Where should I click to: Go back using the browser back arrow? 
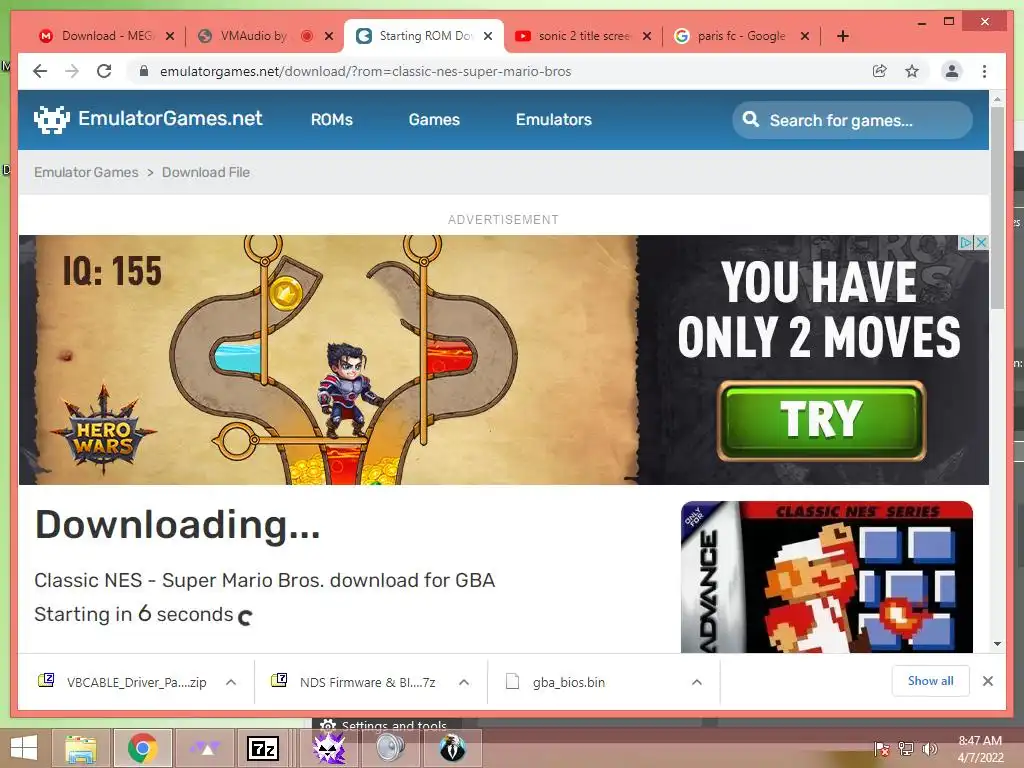[x=40, y=71]
